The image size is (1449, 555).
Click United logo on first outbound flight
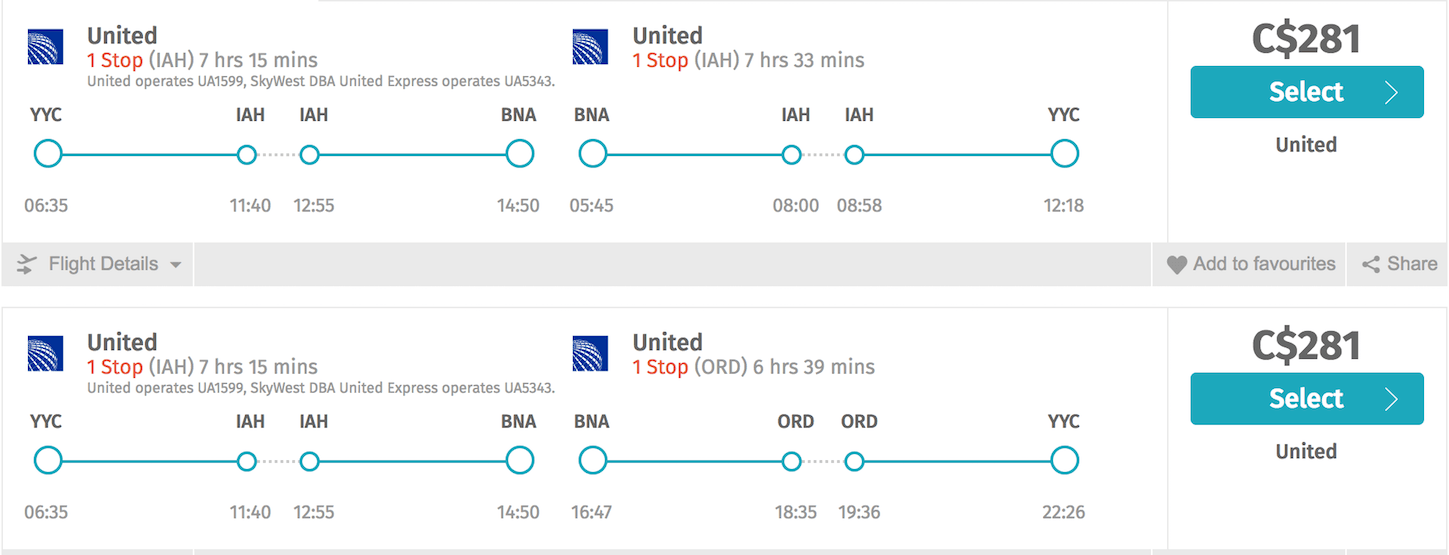point(46,47)
